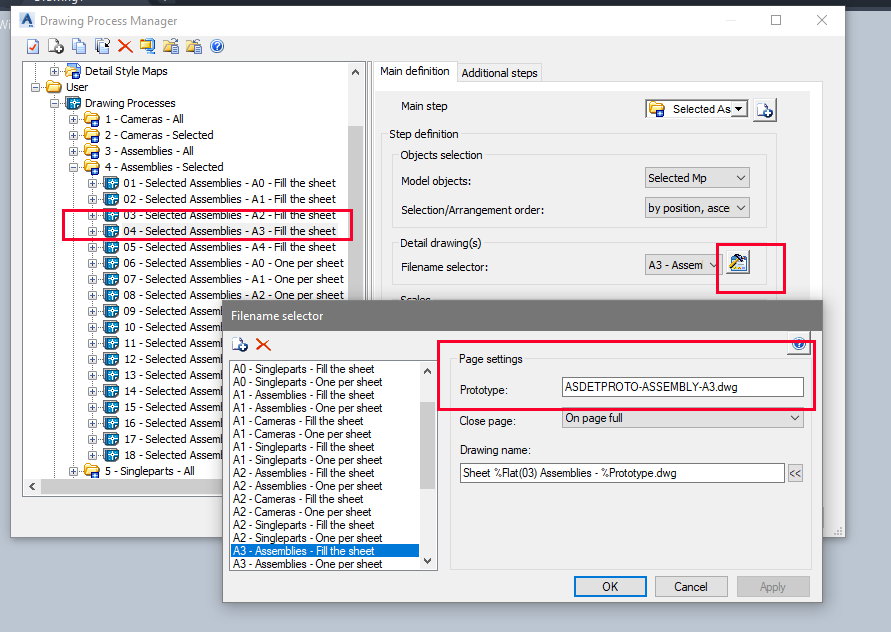The height and width of the screenshot is (632, 891).
Task: Select the Main definition tab
Action: click(416, 72)
